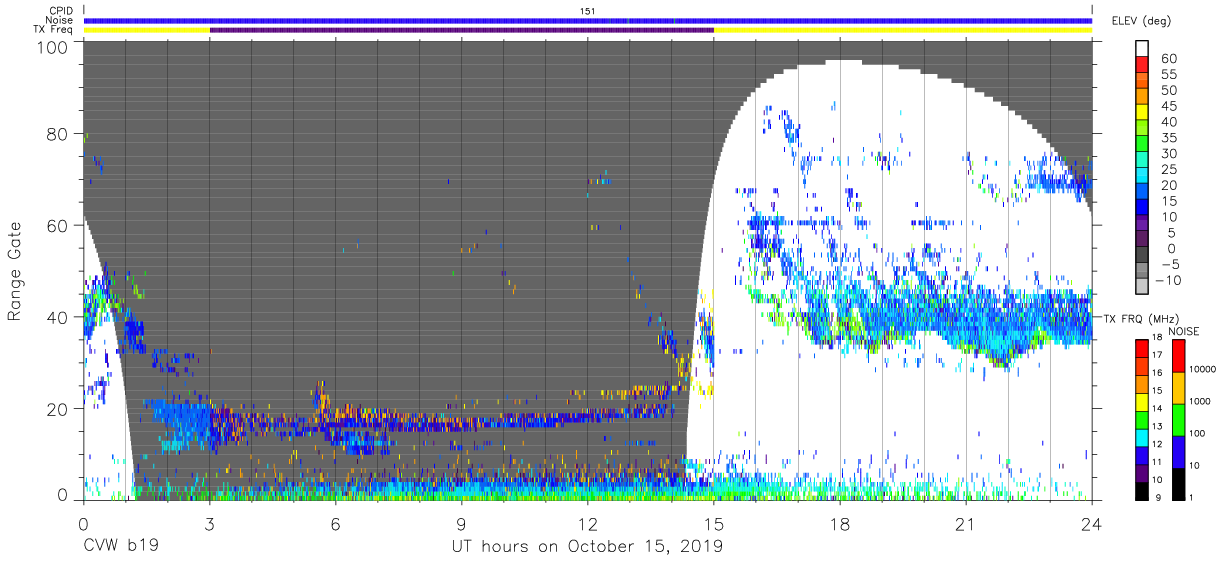Click the UT hour tick label 12
Viewport: 1228px width, 567px height.
pyautogui.click(x=587, y=523)
